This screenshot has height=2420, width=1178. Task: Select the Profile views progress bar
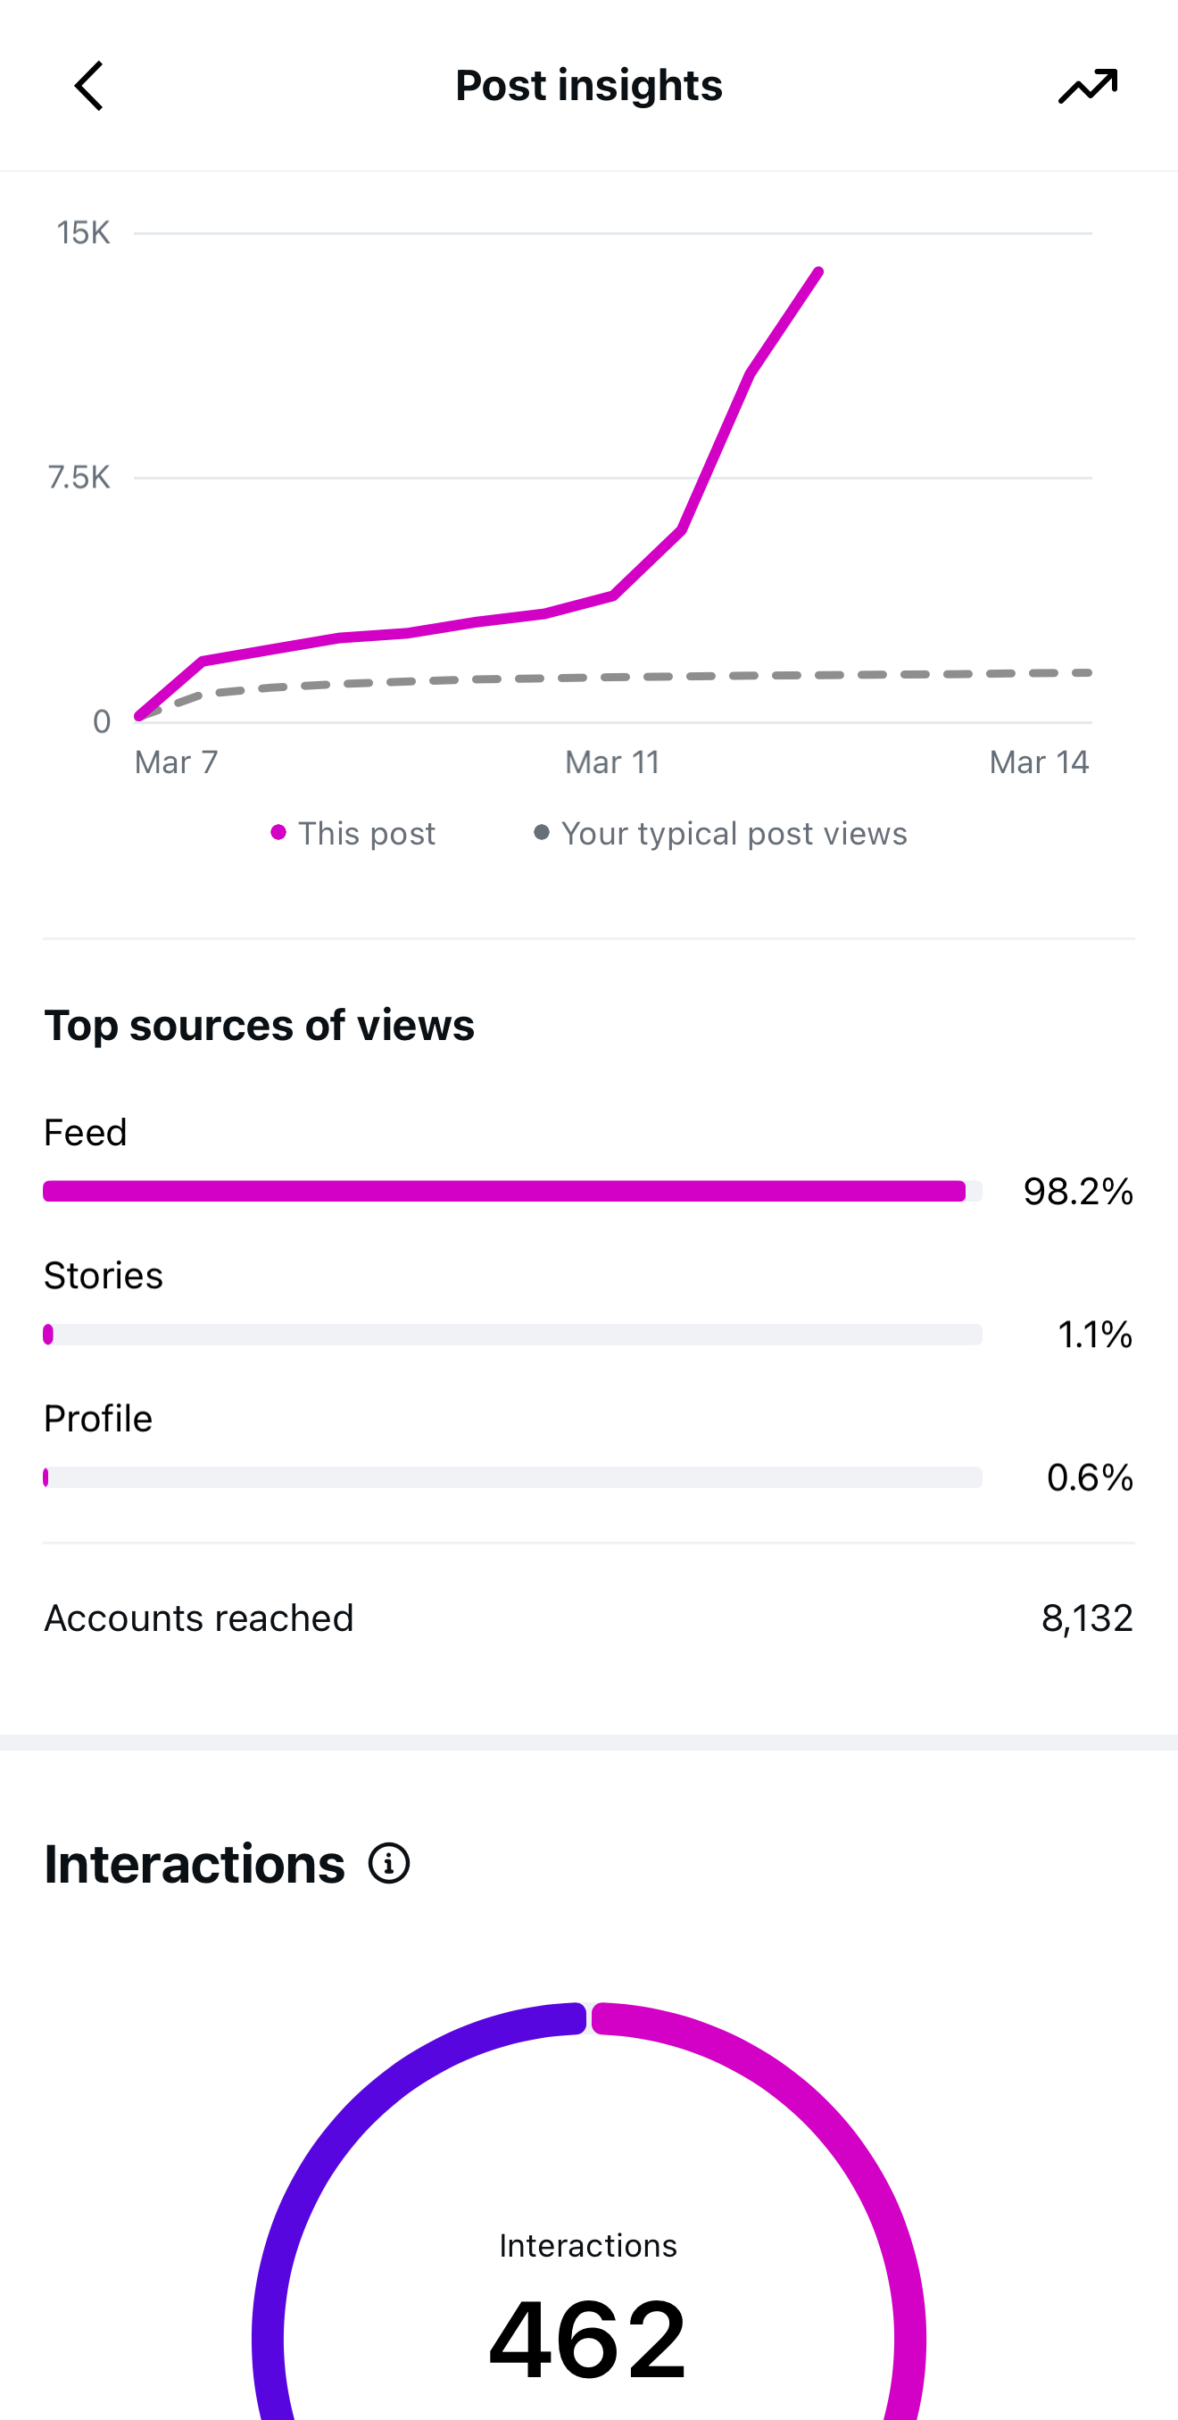pyautogui.click(x=512, y=1477)
